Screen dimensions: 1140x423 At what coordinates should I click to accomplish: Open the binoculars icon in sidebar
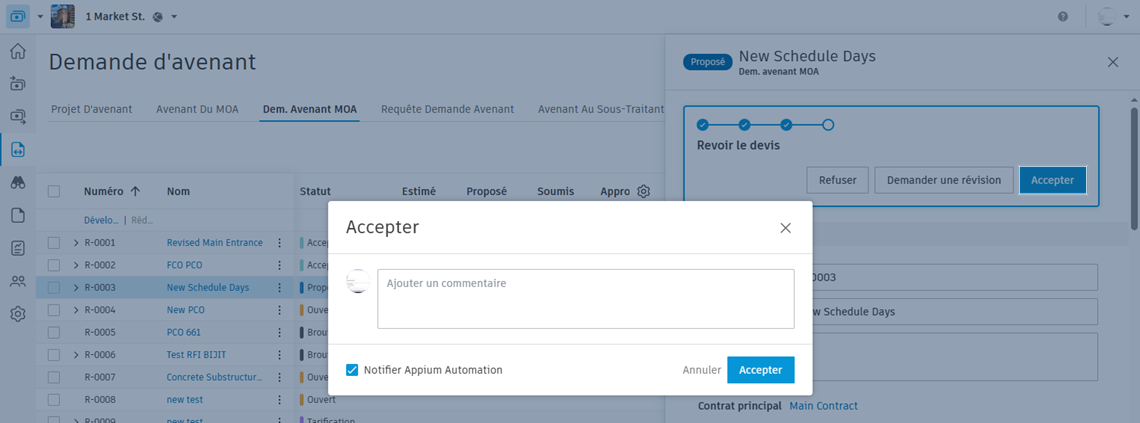coord(17,183)
